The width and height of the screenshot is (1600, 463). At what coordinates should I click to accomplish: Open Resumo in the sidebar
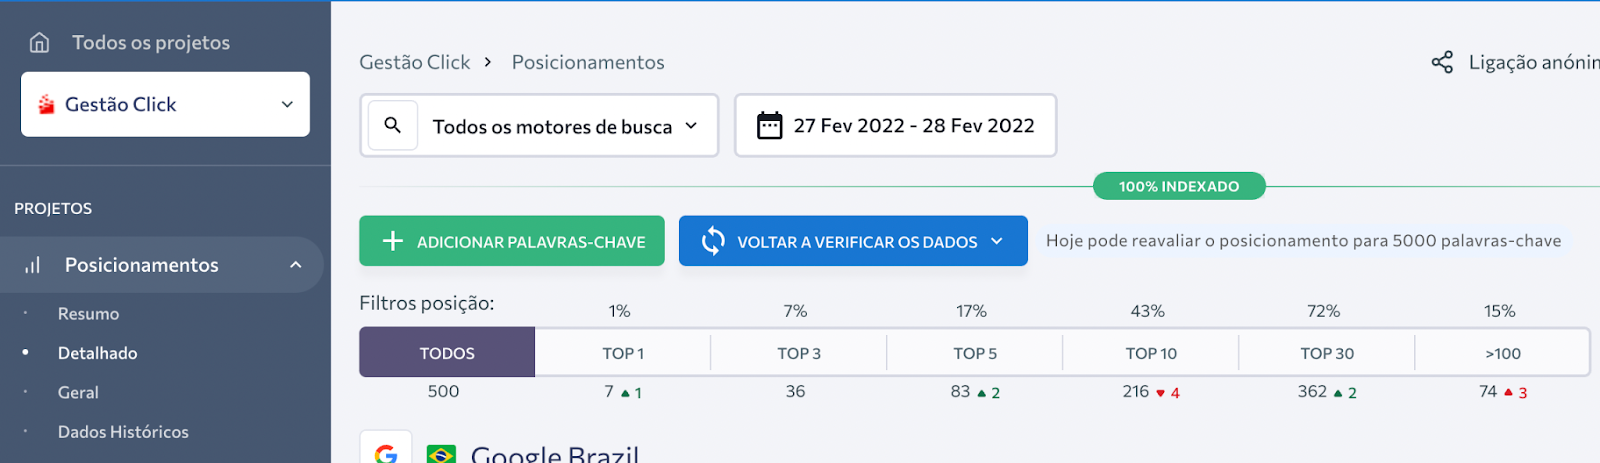[88, 314]
